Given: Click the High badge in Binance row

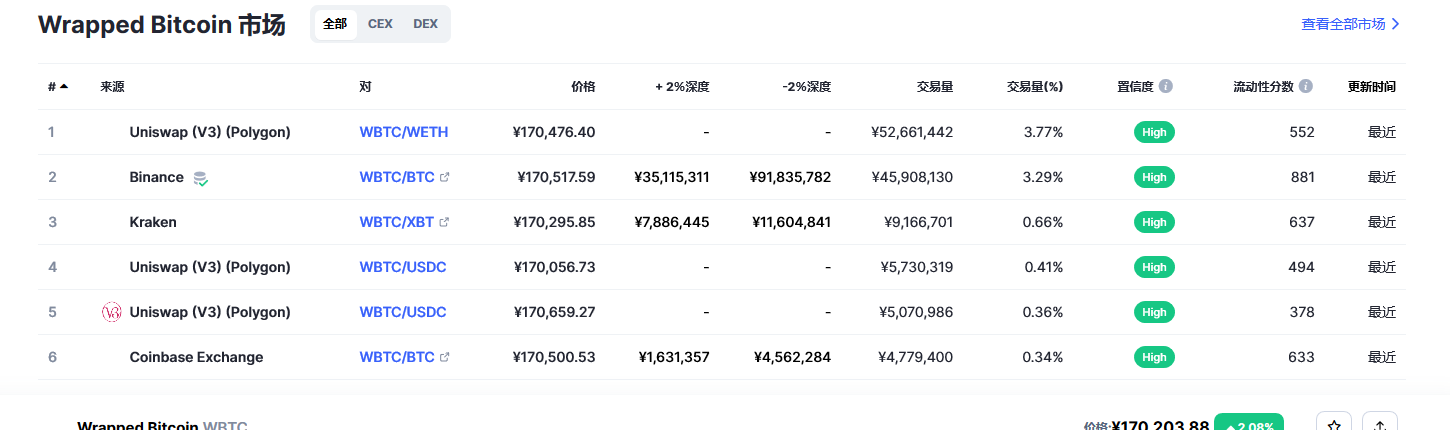Looking at the screenshot, I should 1154,177.
